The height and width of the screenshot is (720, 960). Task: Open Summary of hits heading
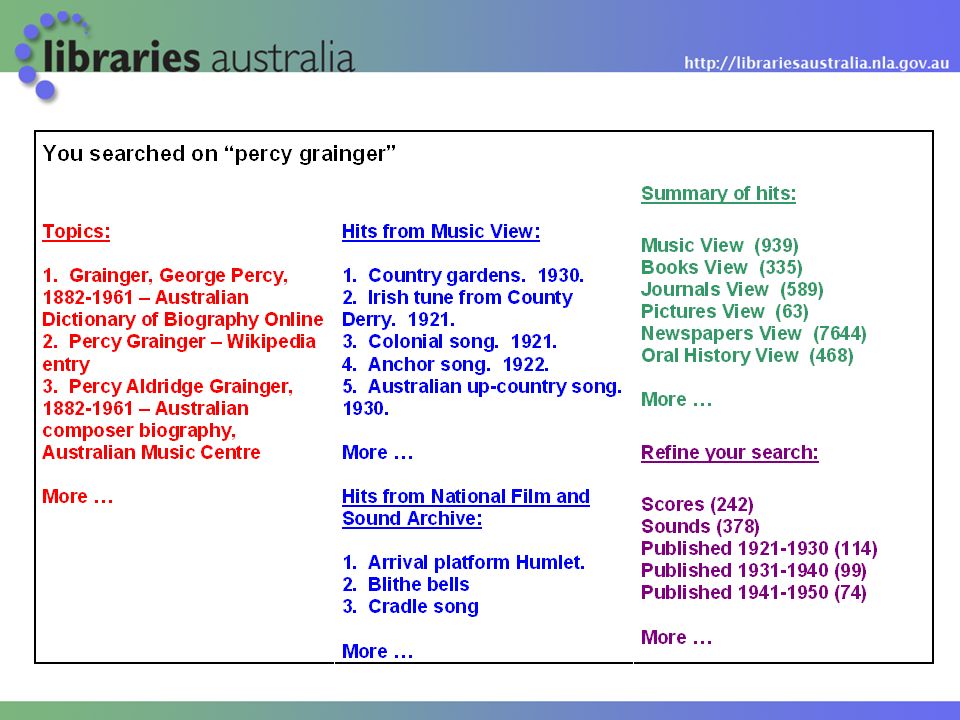[718, 193]
